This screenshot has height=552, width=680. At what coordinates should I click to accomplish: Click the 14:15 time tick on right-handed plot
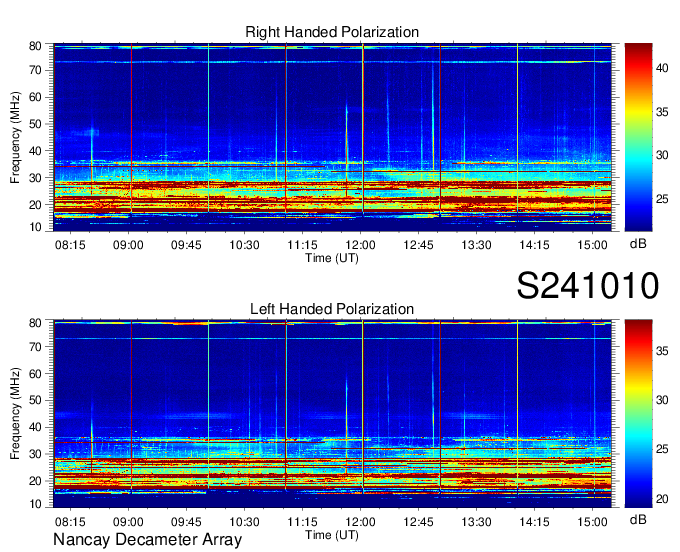point(534,245)
